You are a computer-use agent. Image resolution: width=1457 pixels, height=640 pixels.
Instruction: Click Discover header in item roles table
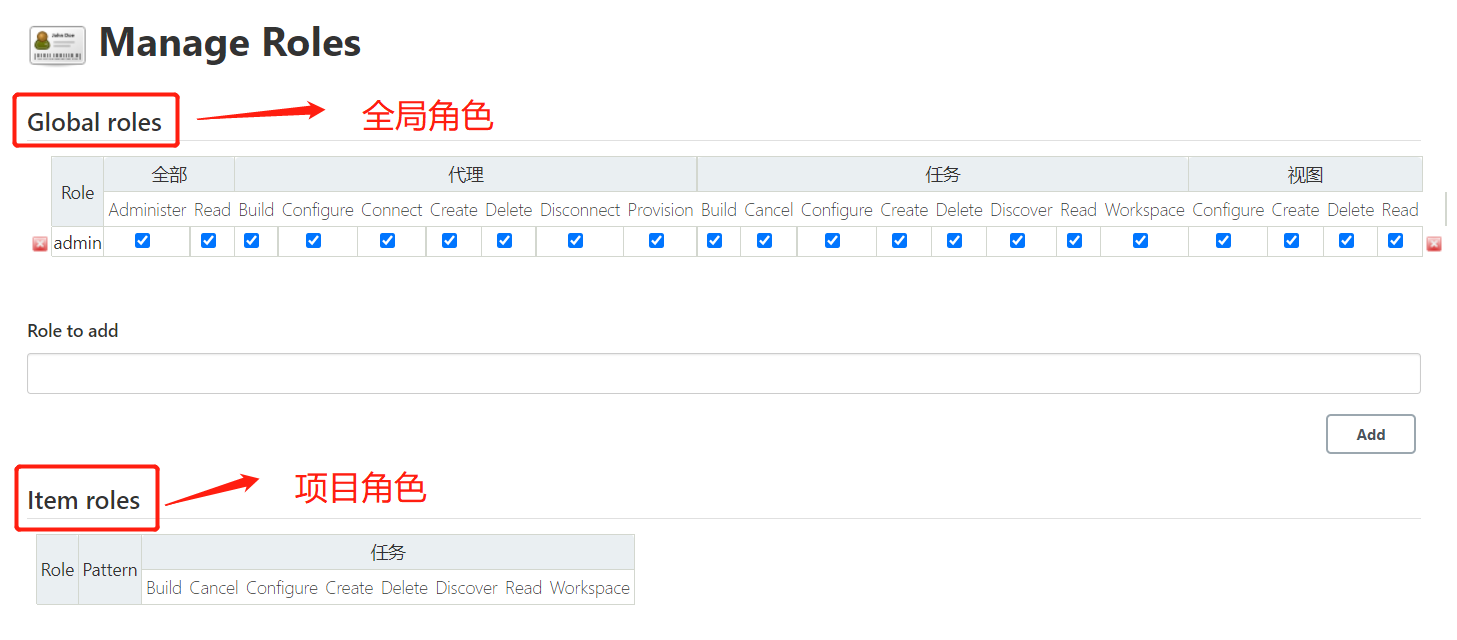(466, 588)
